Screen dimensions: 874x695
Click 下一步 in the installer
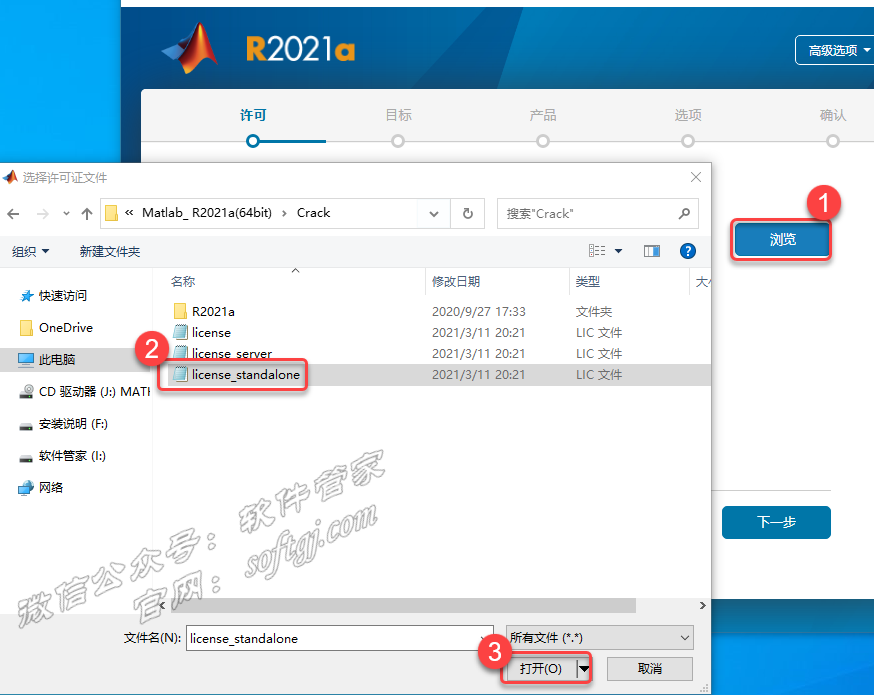pos(776,522)
